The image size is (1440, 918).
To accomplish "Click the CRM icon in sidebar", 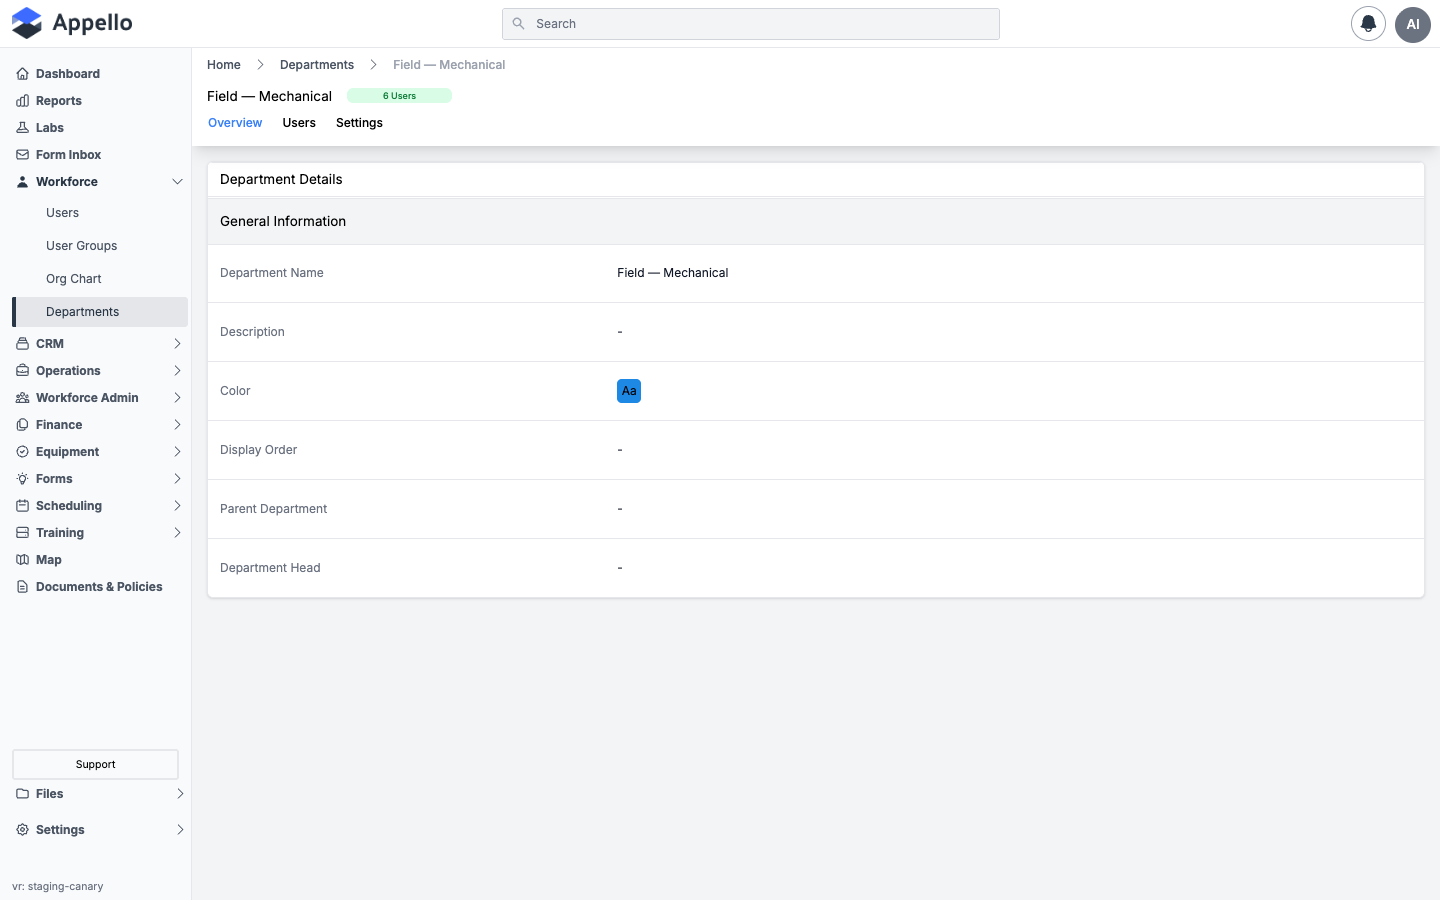I will pos(22,344).
